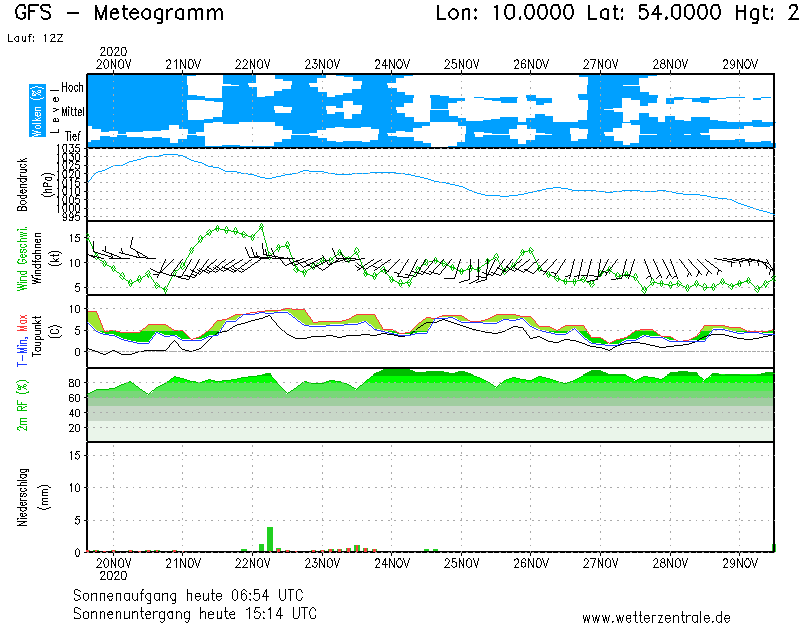Click the "(kt)" unit label
Screen dimensions: 800x625
point(56,259)
